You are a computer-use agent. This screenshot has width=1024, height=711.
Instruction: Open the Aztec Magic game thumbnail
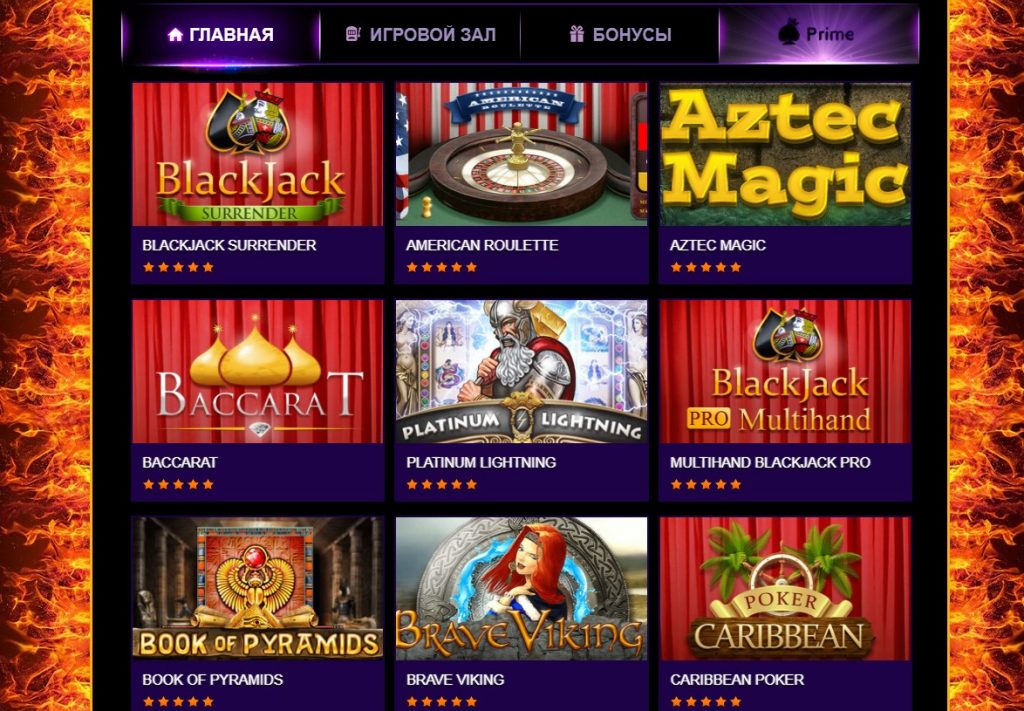tap(785, 154)
